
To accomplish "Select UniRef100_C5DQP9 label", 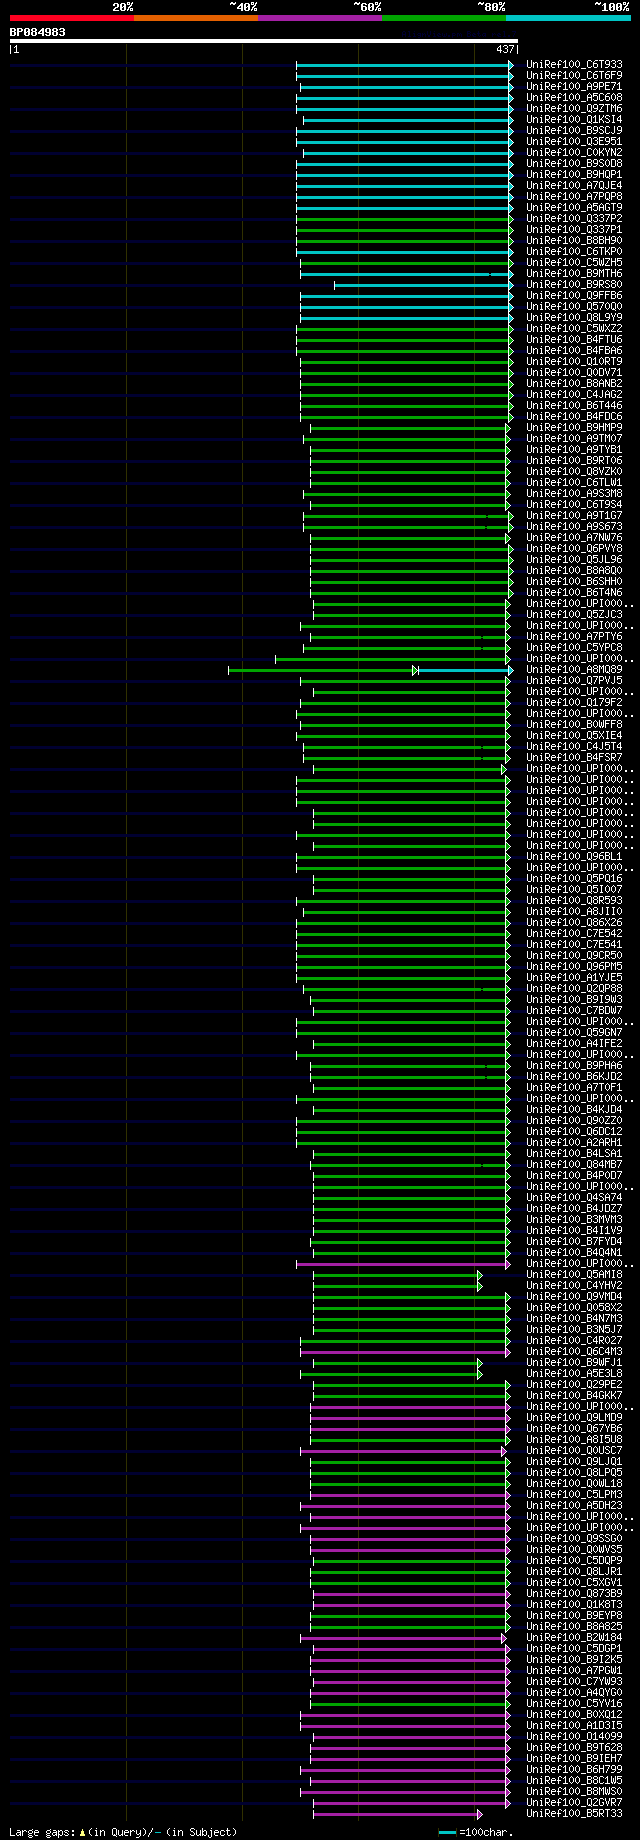I will (x=574, y=1561).
